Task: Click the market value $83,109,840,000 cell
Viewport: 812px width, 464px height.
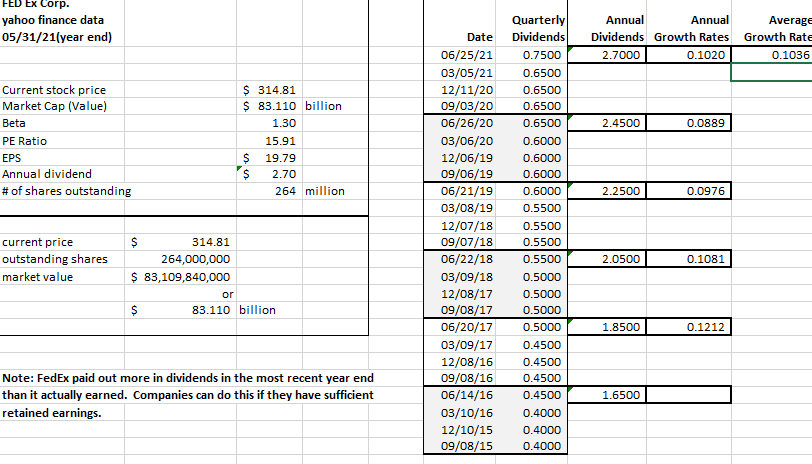Action: coord(181,277)
